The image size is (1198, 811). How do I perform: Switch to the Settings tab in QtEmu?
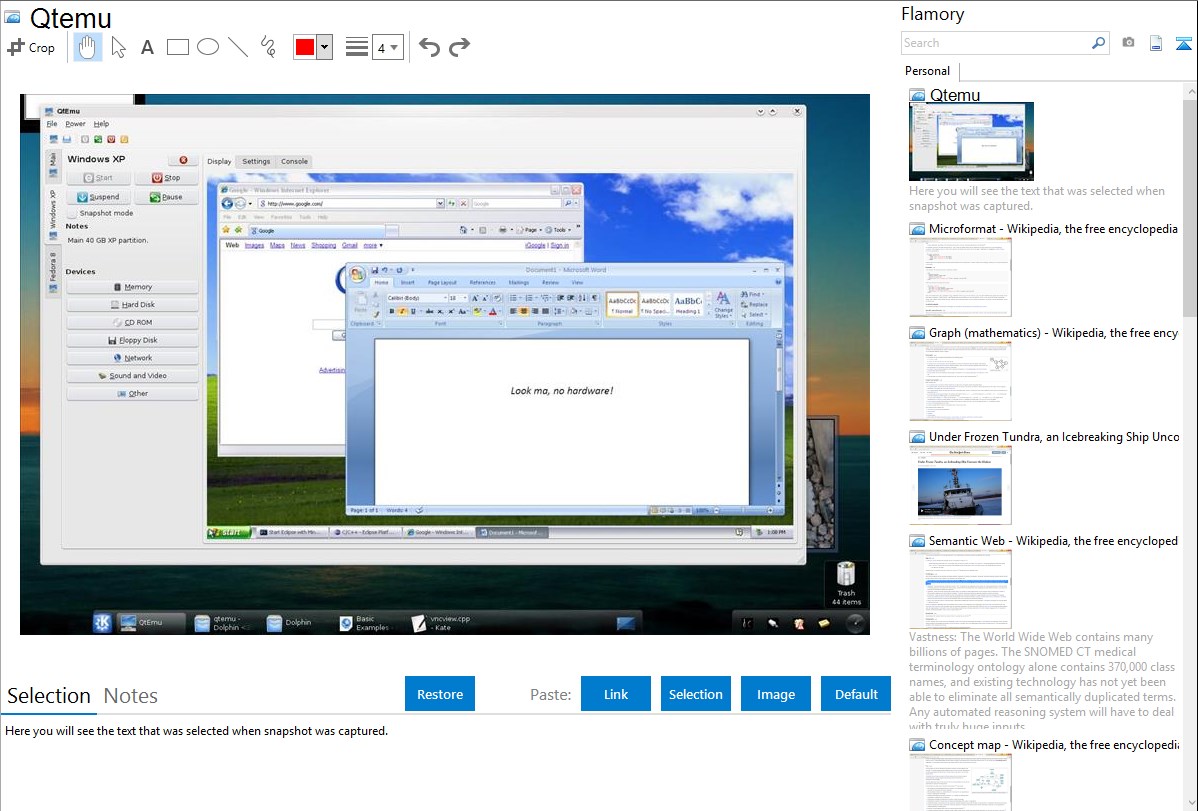pyautogui.click(x=256, y=161)
